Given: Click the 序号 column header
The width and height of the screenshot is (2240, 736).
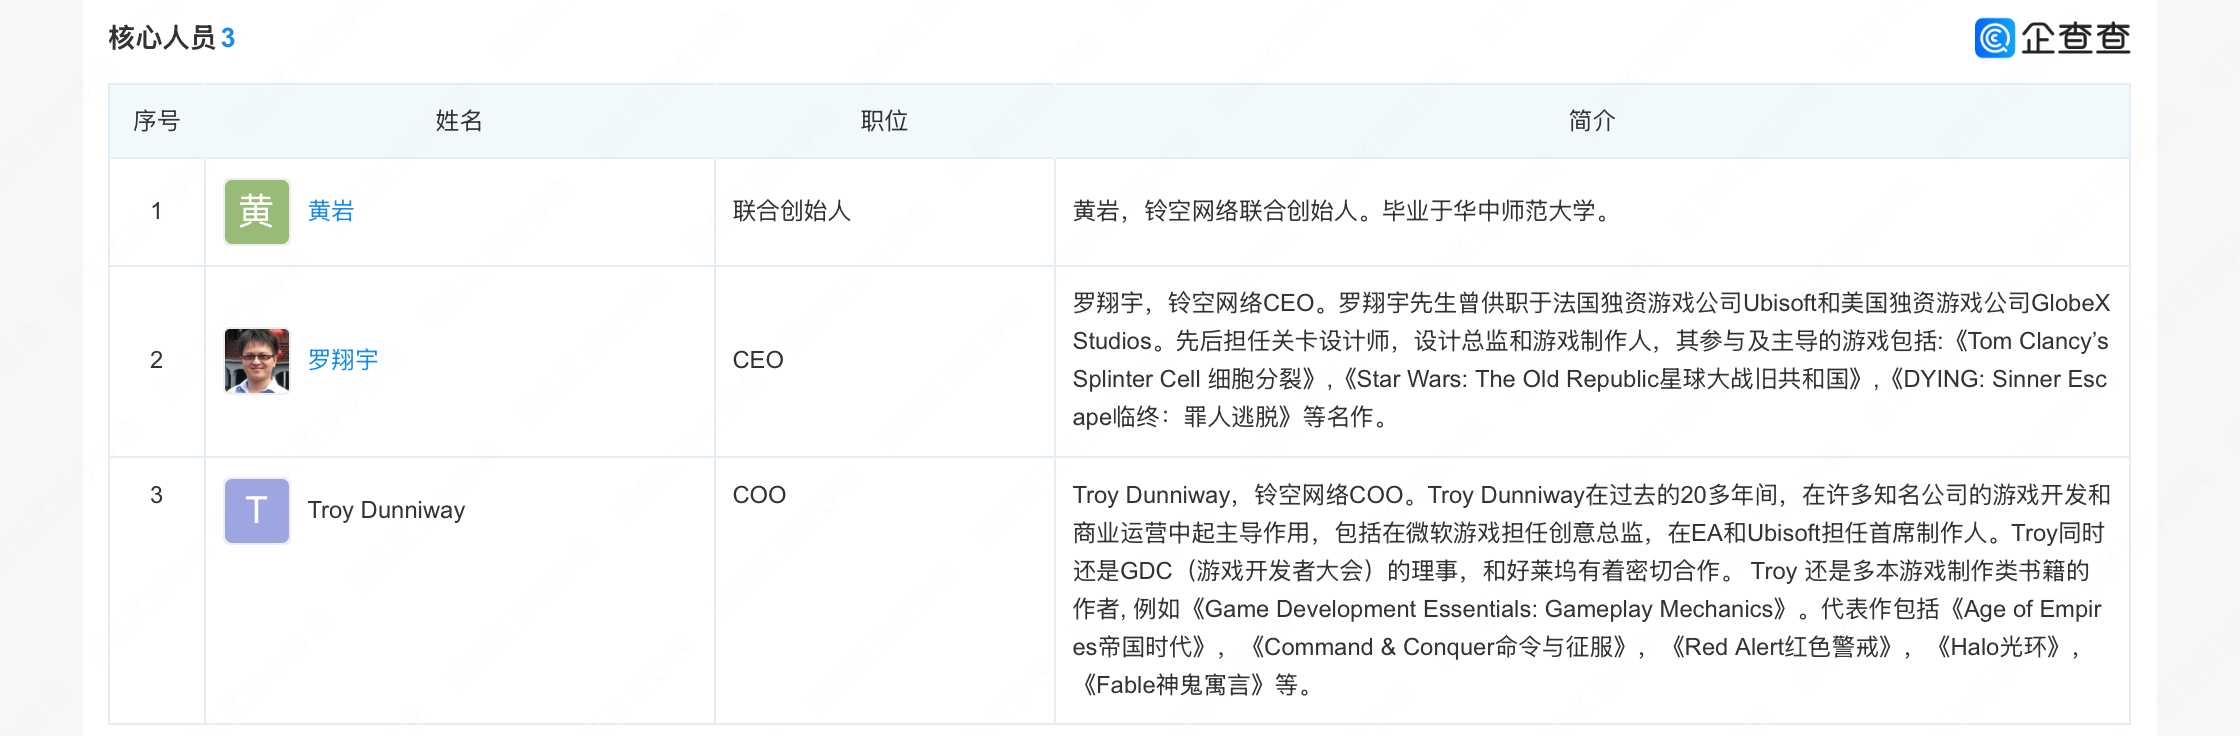Looking at the screenshot, I should click(x=157, y=121).
